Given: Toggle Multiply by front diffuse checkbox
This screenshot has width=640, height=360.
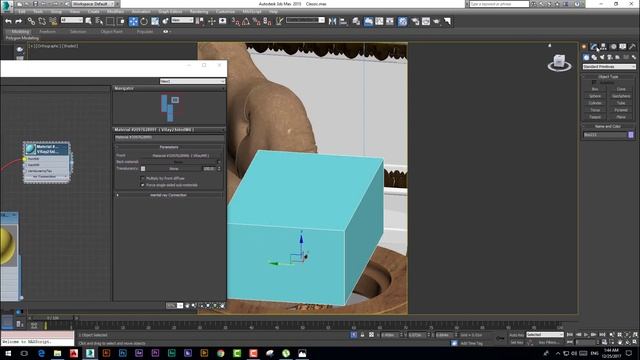Looking at the screenshot, I should pos(142,178).
